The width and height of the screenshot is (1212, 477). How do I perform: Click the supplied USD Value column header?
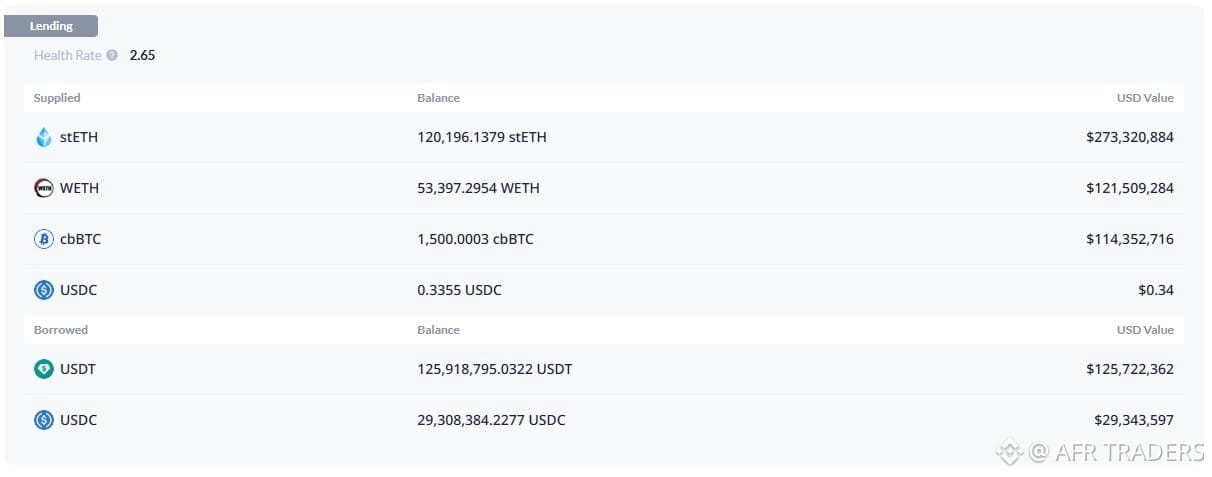pos(1145,98)
